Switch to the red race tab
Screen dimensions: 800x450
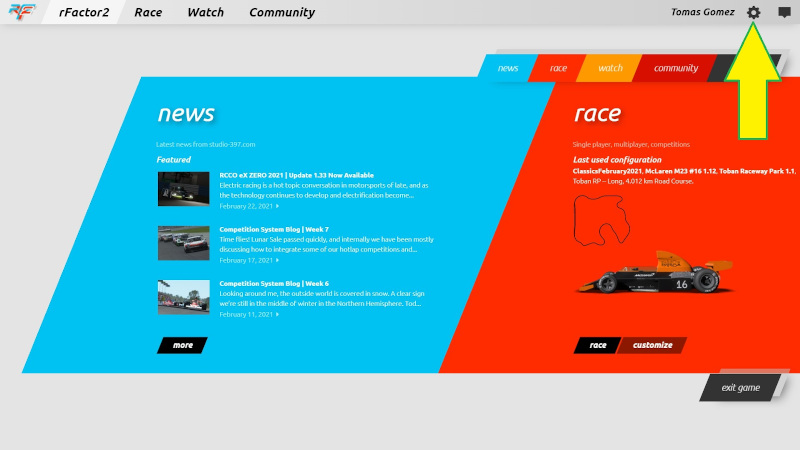(x=558, y=68)
